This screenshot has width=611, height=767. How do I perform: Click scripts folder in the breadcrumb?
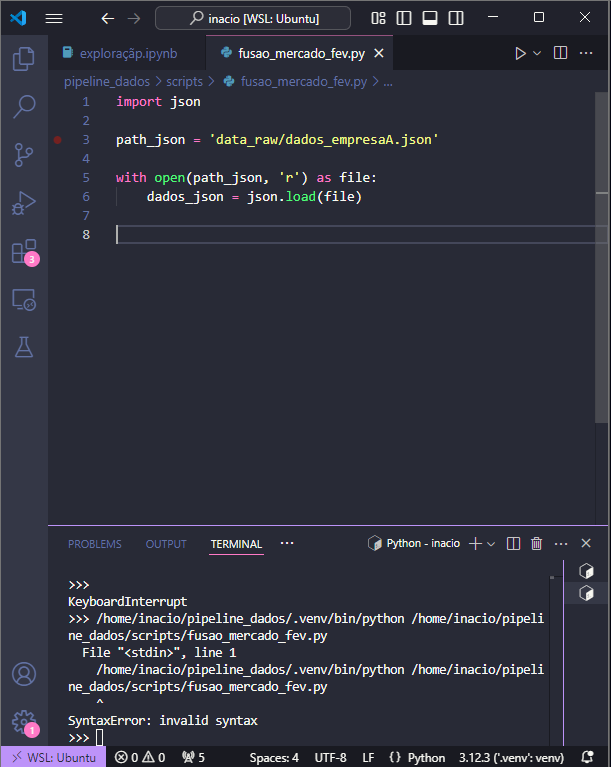pos(184,81)
